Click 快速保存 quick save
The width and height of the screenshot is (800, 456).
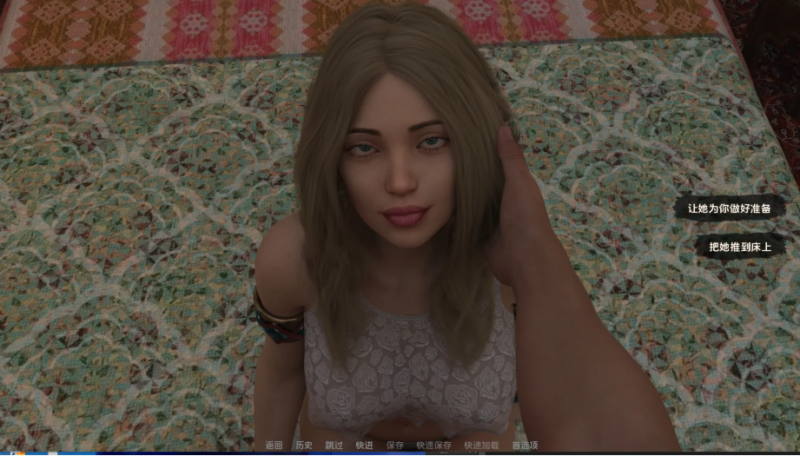434,445
